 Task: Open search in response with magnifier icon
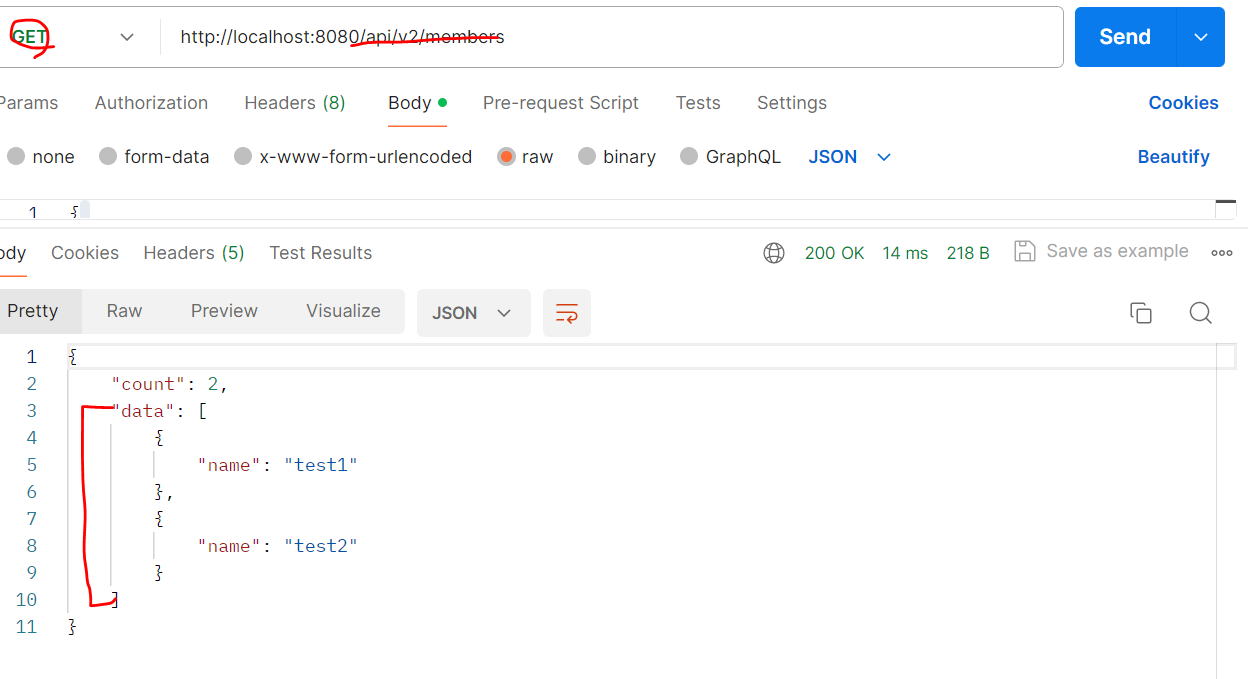[x=1200, y=313]
